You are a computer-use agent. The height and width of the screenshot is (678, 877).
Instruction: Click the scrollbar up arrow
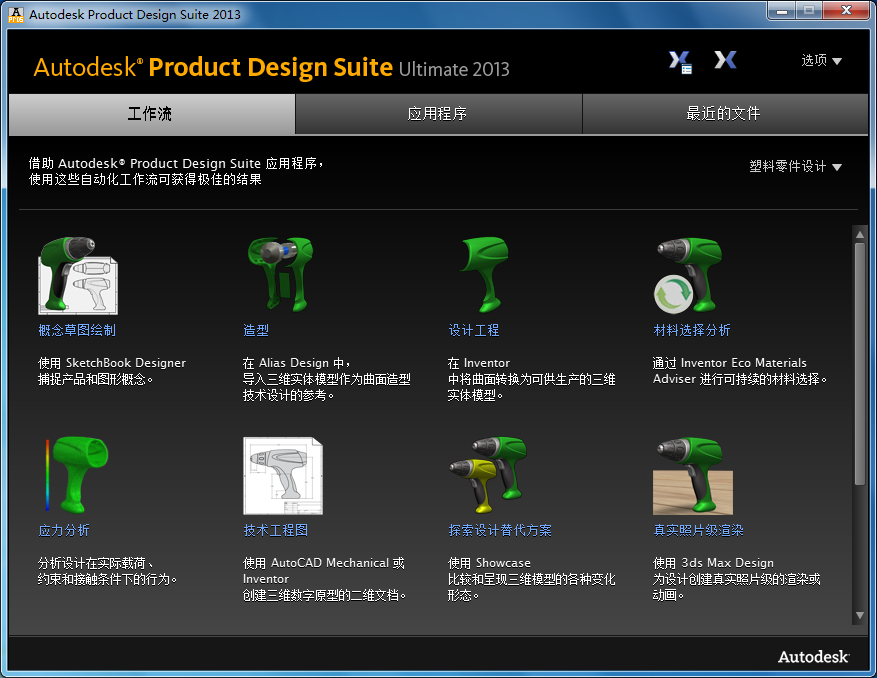pos(860,234)
